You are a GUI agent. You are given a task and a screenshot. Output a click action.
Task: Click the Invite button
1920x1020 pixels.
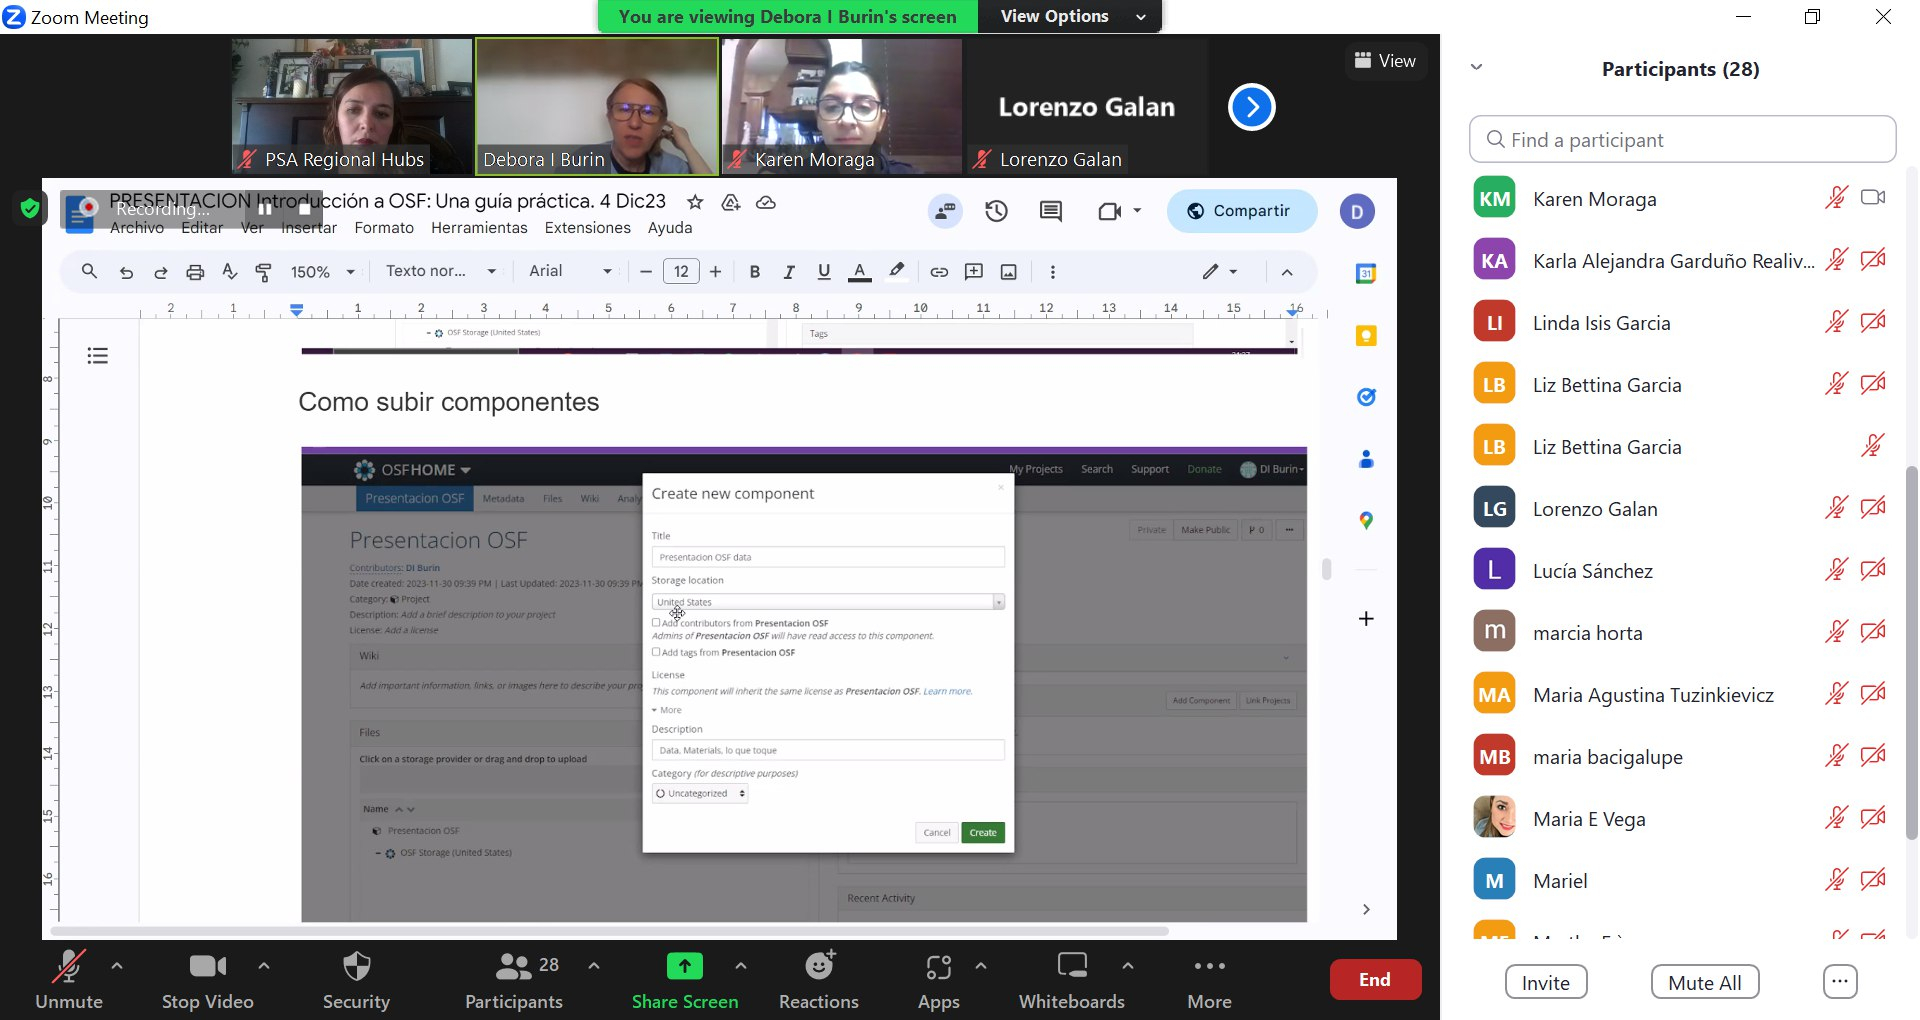click(x=1545, y=982)
